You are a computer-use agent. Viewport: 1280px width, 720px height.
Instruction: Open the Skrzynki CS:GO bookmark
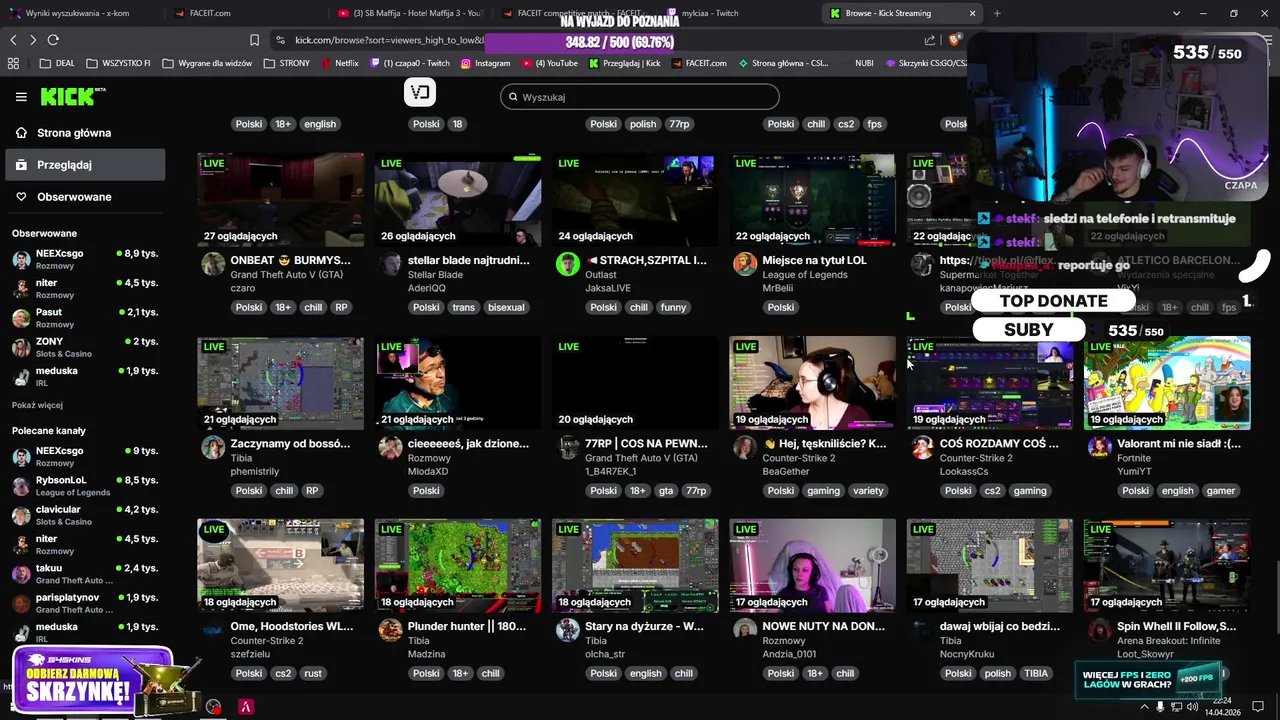coord(926,63)
